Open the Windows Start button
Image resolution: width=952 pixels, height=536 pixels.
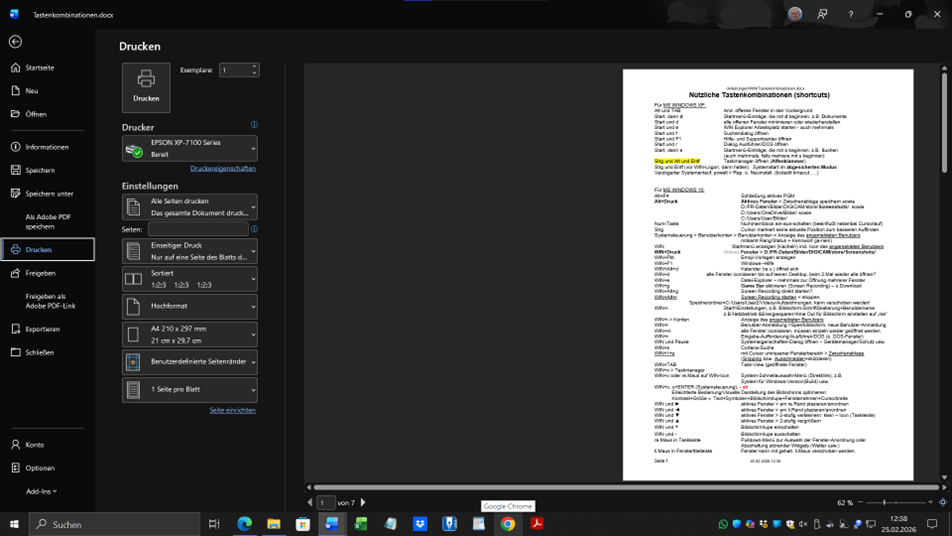click(14, 524)
